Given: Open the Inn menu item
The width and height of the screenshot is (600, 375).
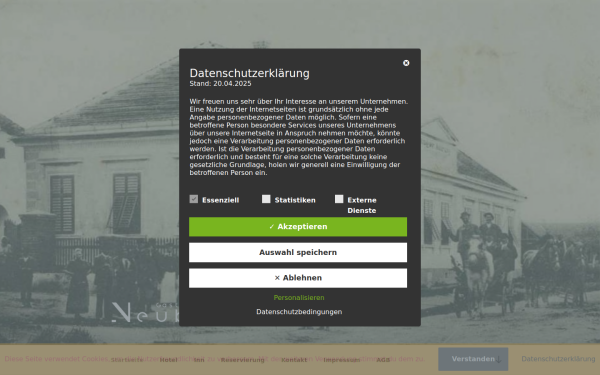Looking at the screenshot, I should pos(199,360).
